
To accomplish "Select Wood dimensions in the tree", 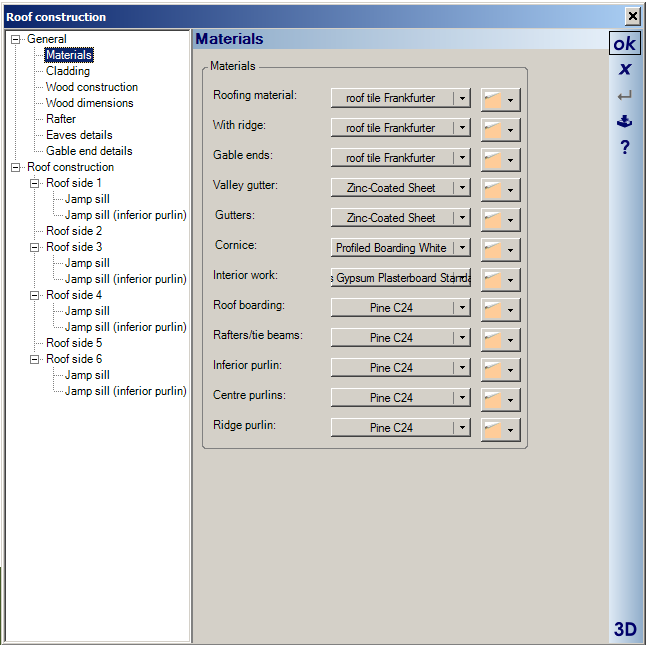I will [89, 103].
